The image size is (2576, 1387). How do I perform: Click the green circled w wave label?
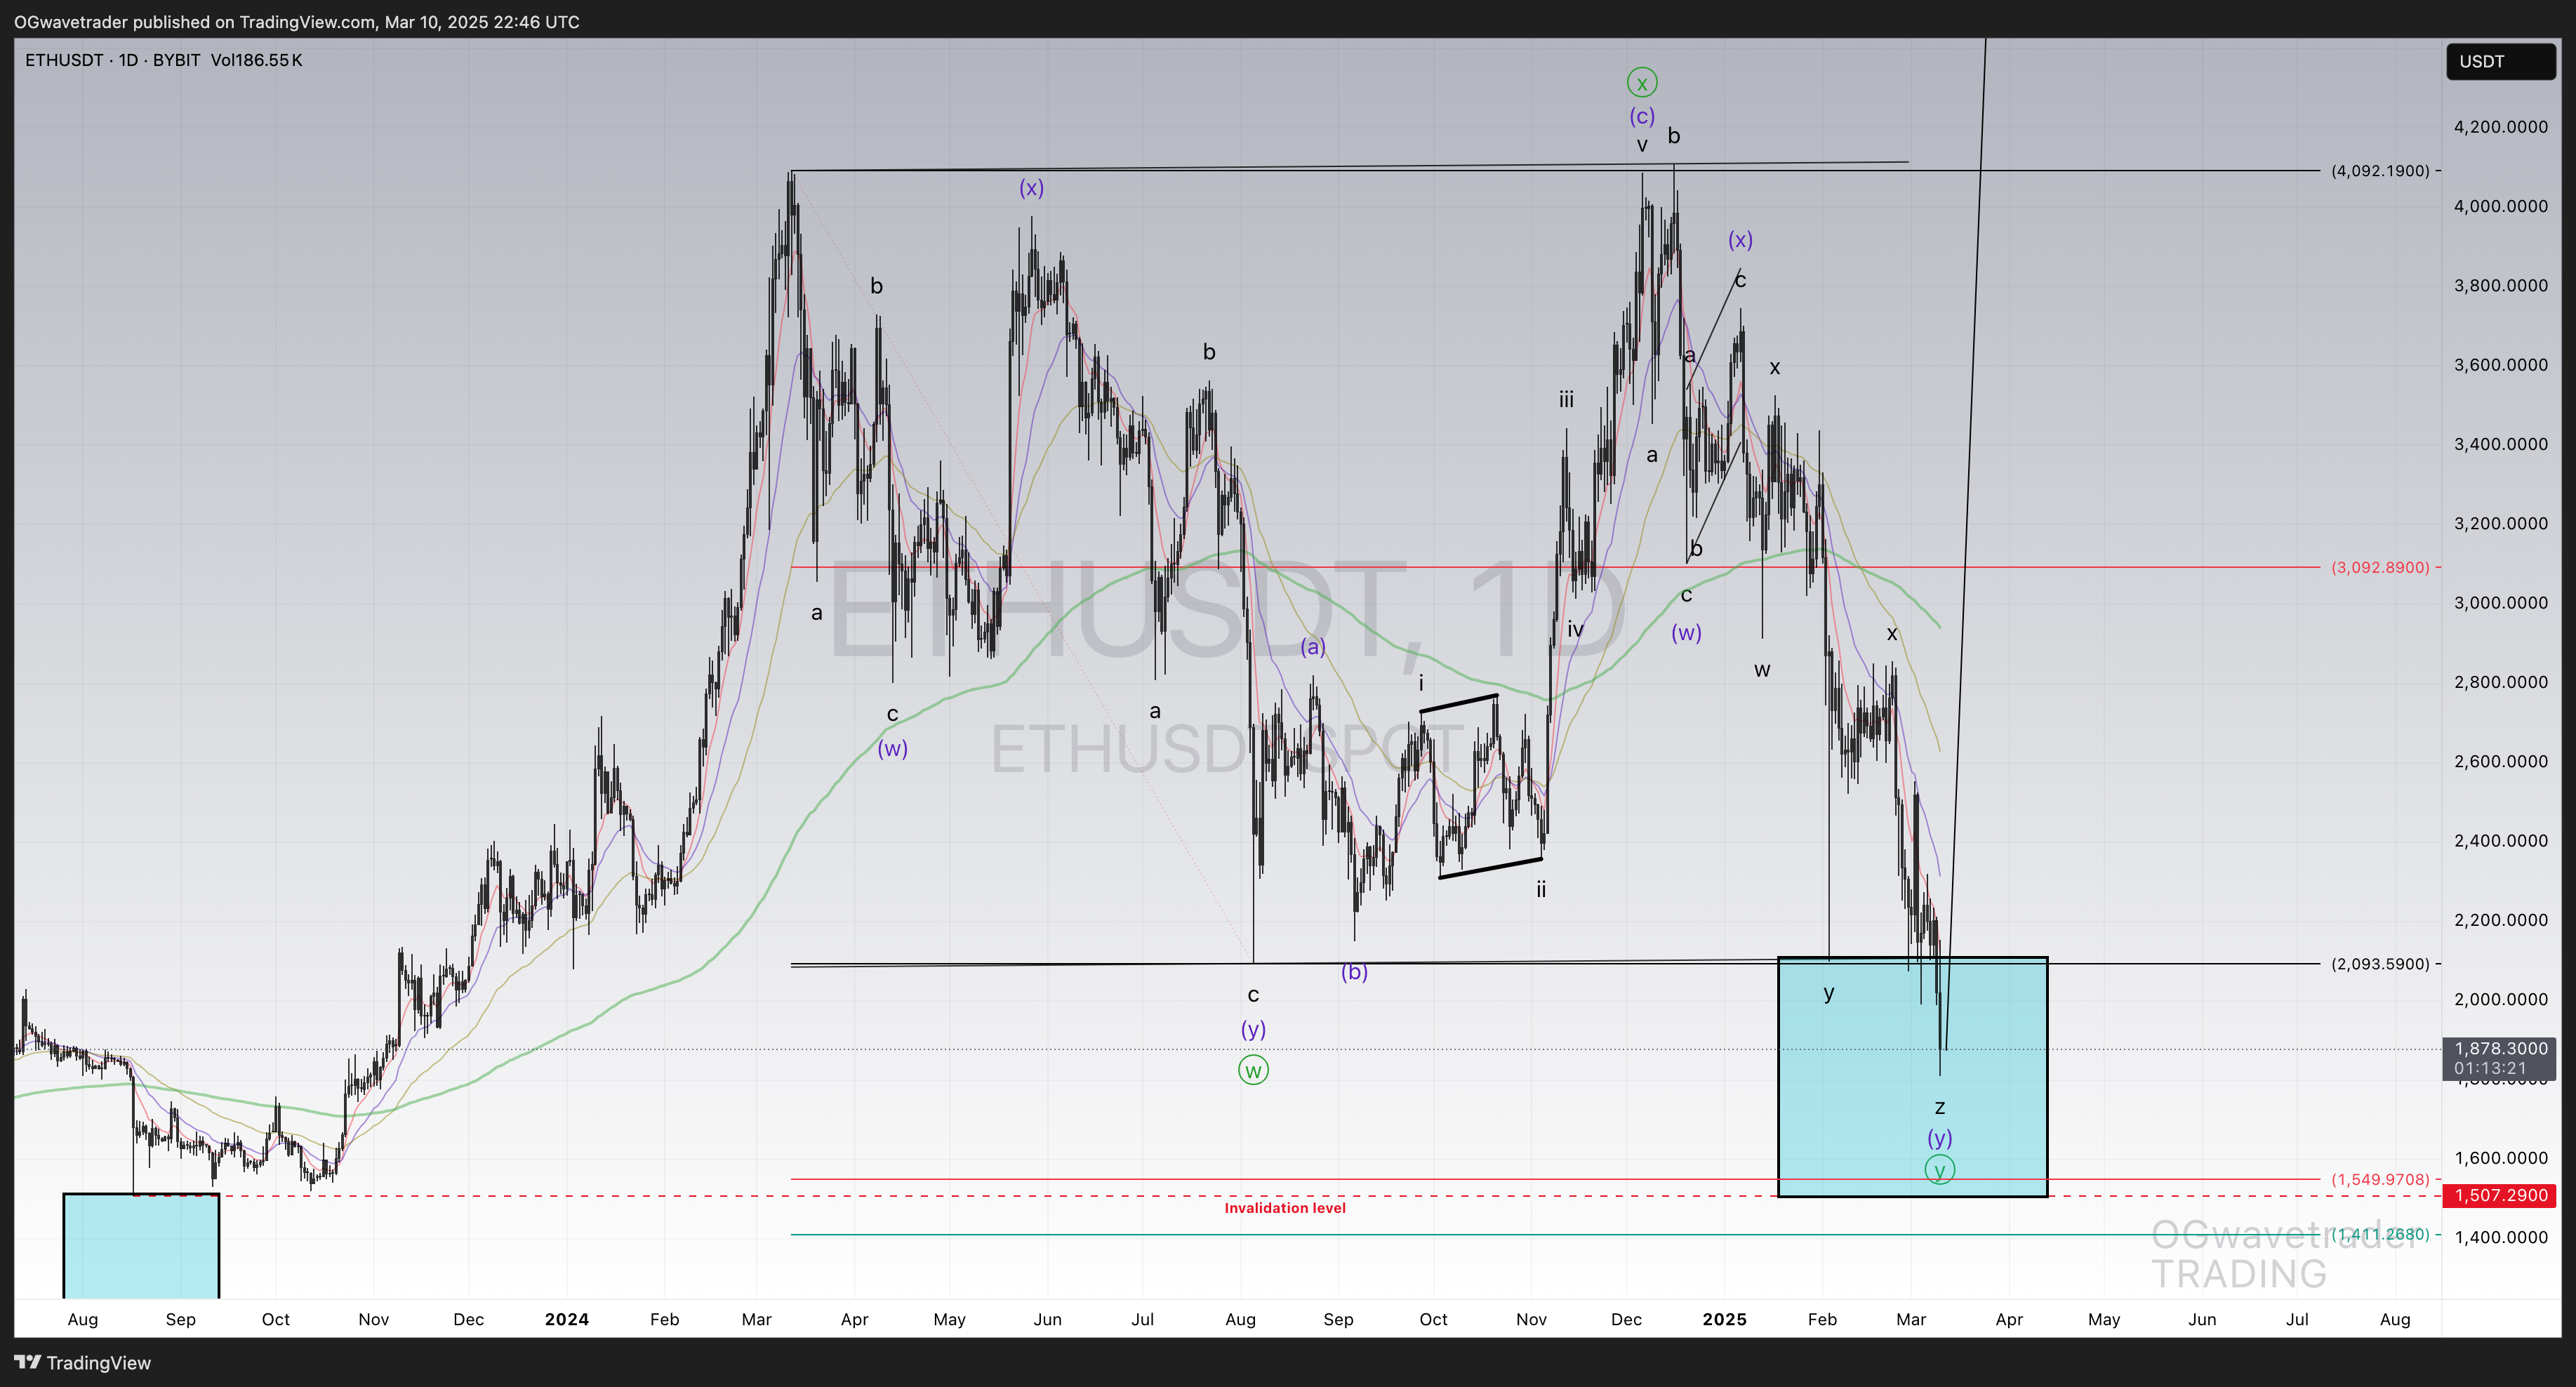tap(1253, 1070)
